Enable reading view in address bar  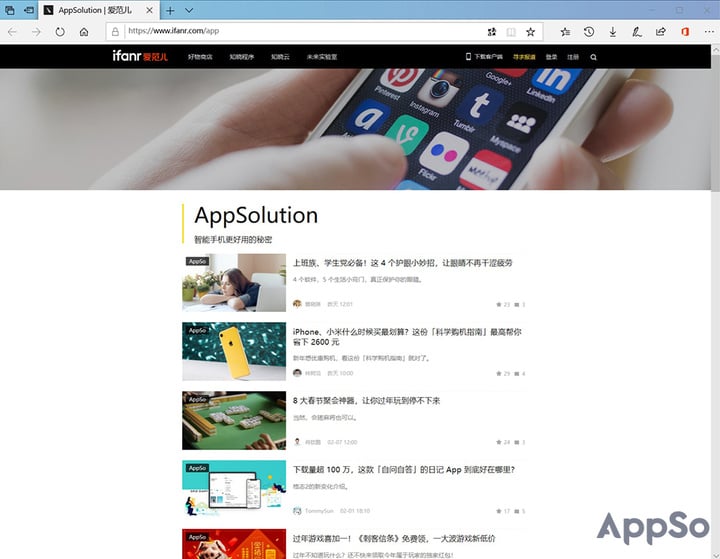pyautogui.click(x=511, y=32)
